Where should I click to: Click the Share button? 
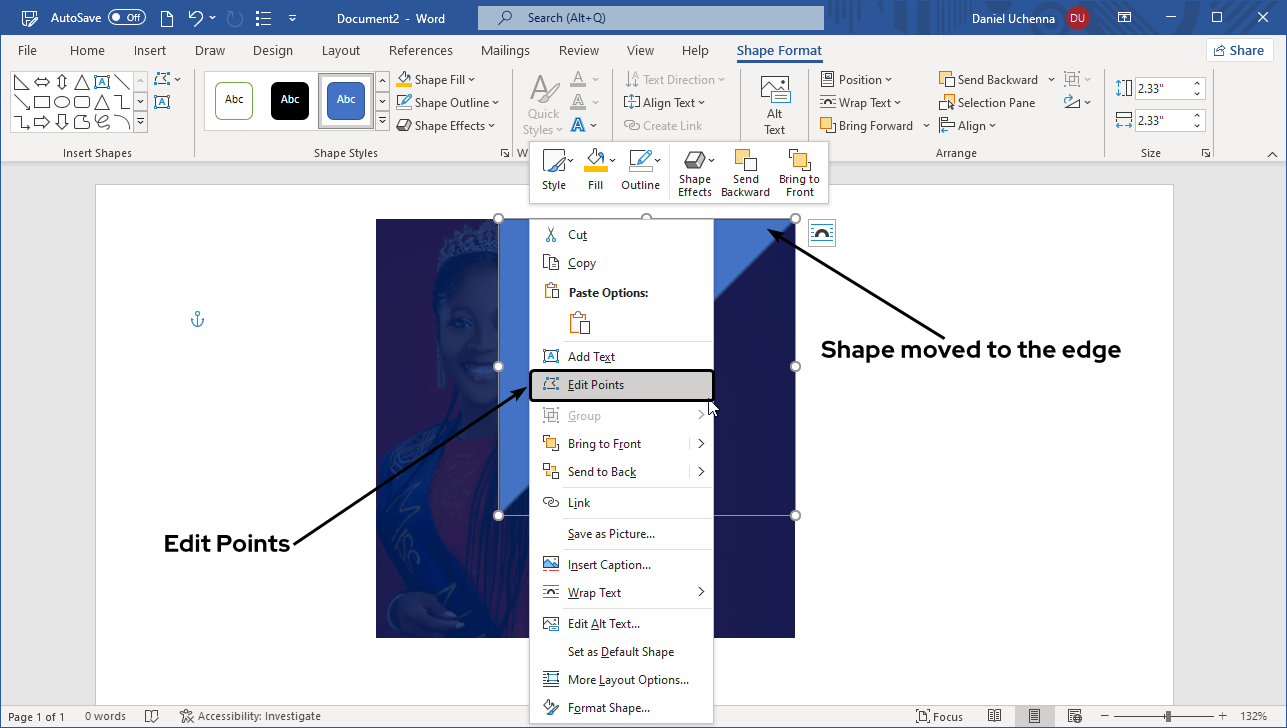click(1239, 51)
